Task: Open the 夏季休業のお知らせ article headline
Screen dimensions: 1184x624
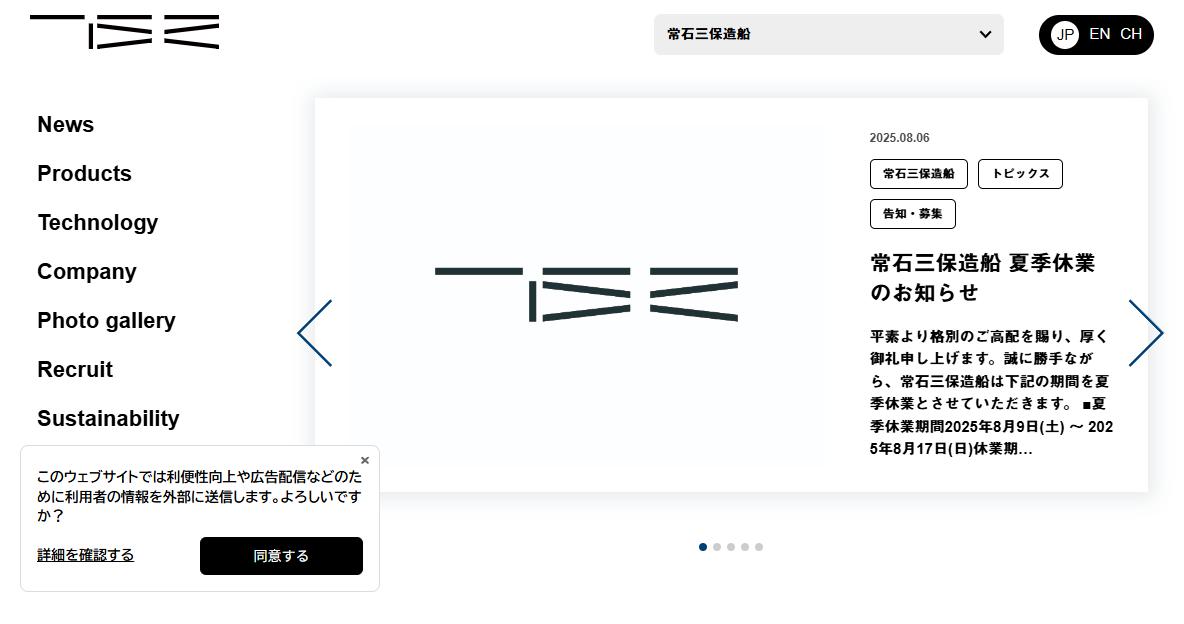Action: click(982, 277)
